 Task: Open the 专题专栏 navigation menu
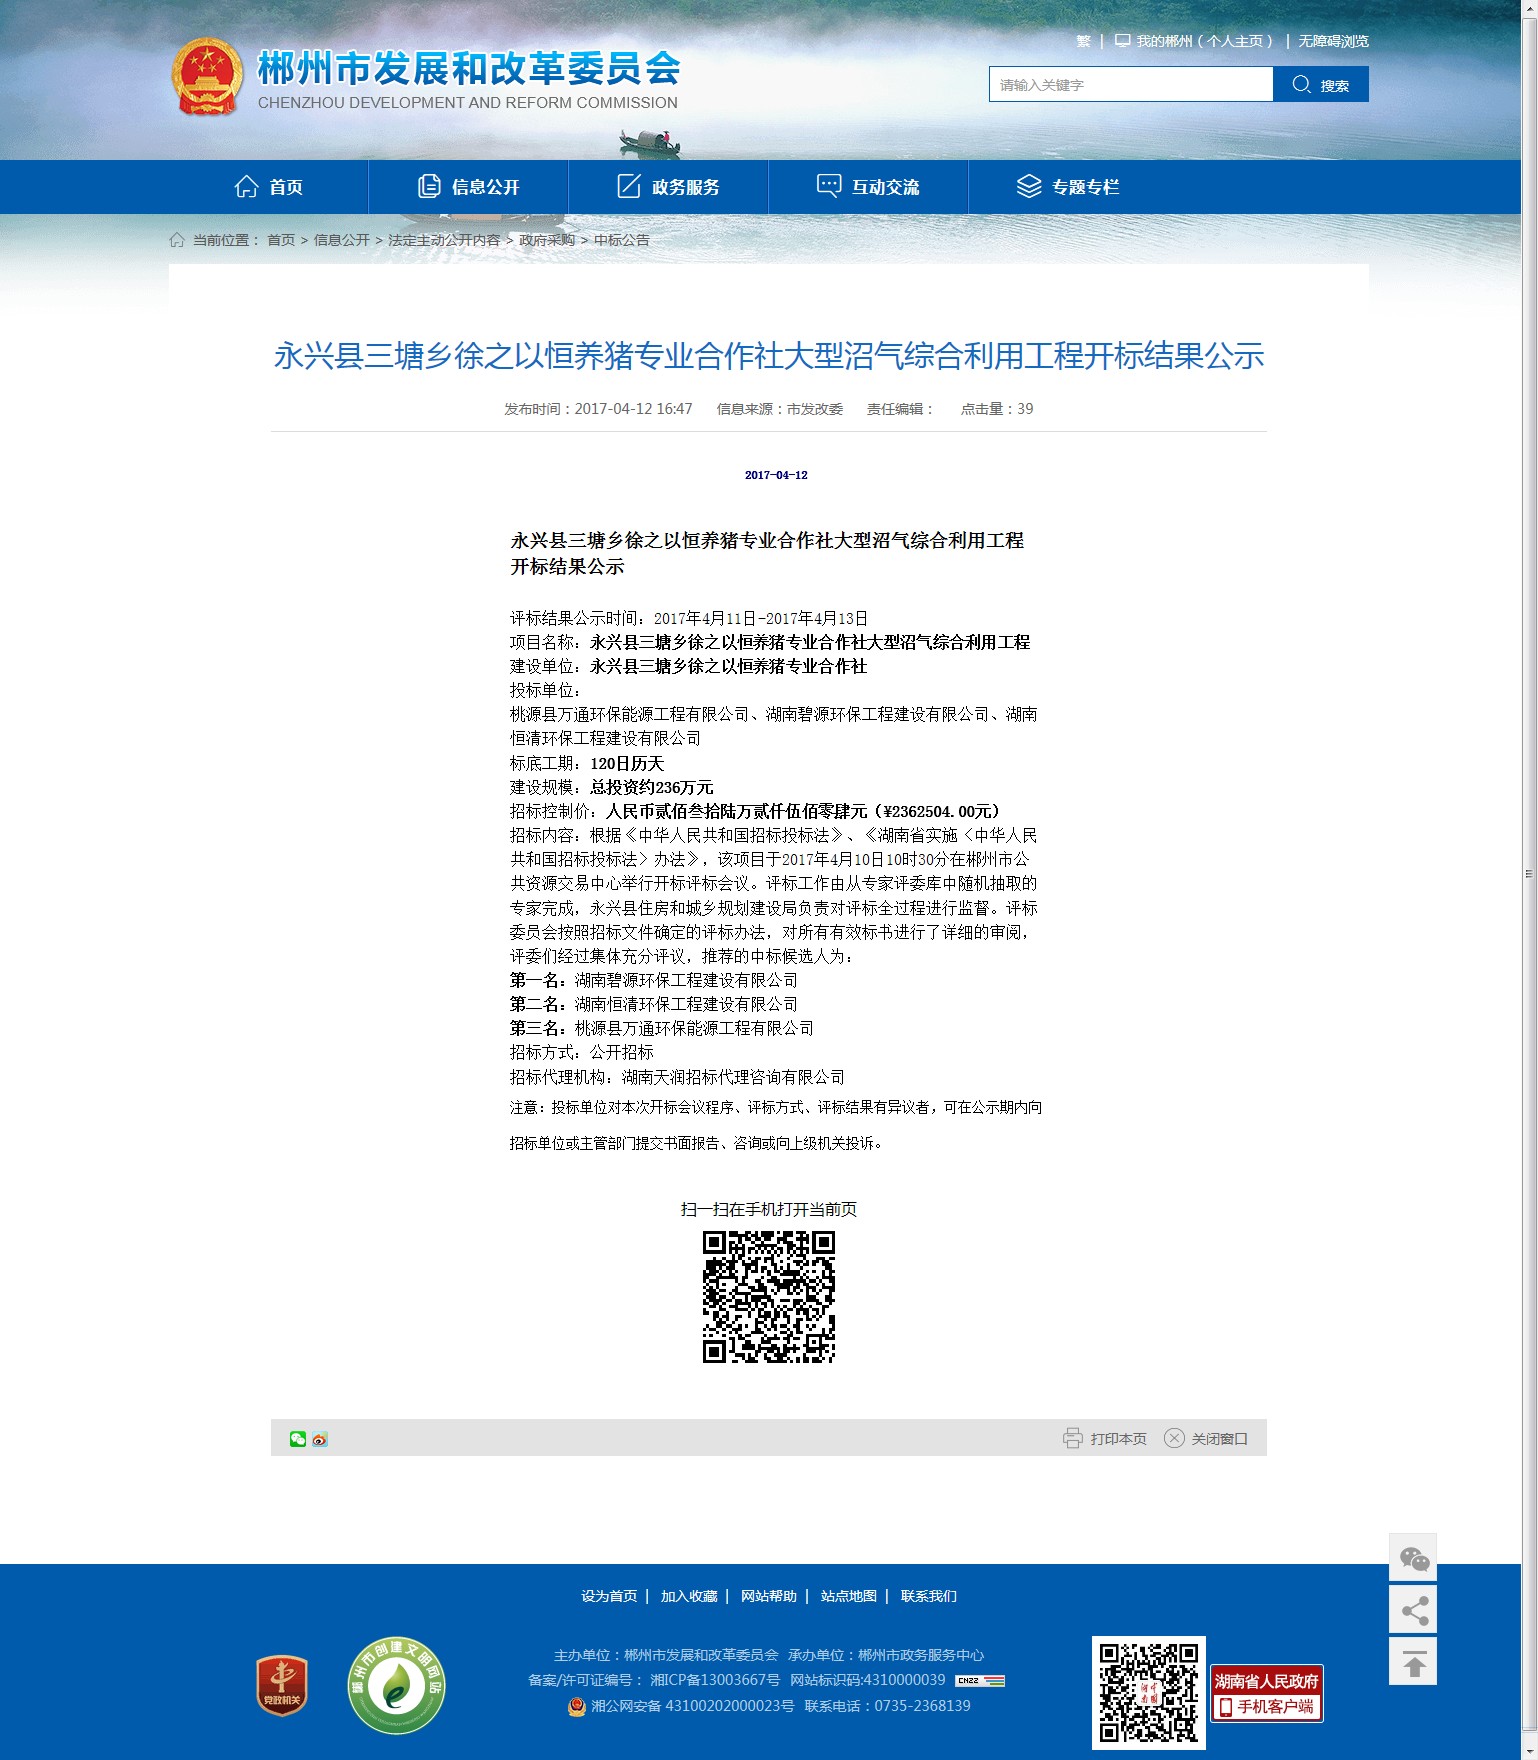(x=1069, y=187)
